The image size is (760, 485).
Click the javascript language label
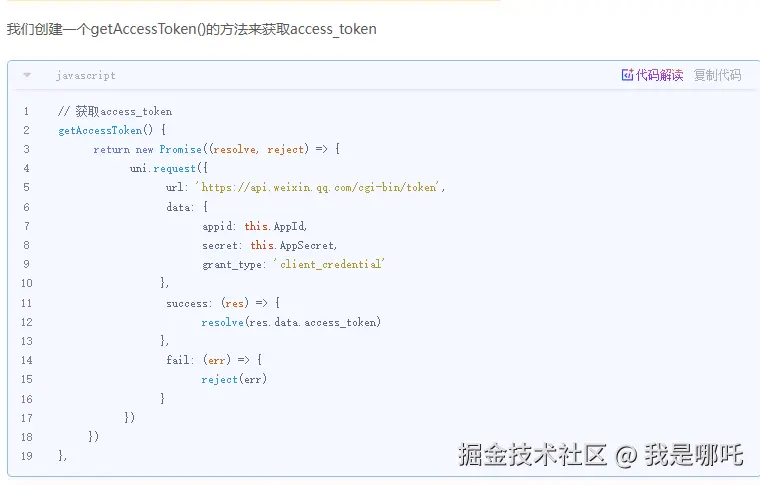[85, 75]
